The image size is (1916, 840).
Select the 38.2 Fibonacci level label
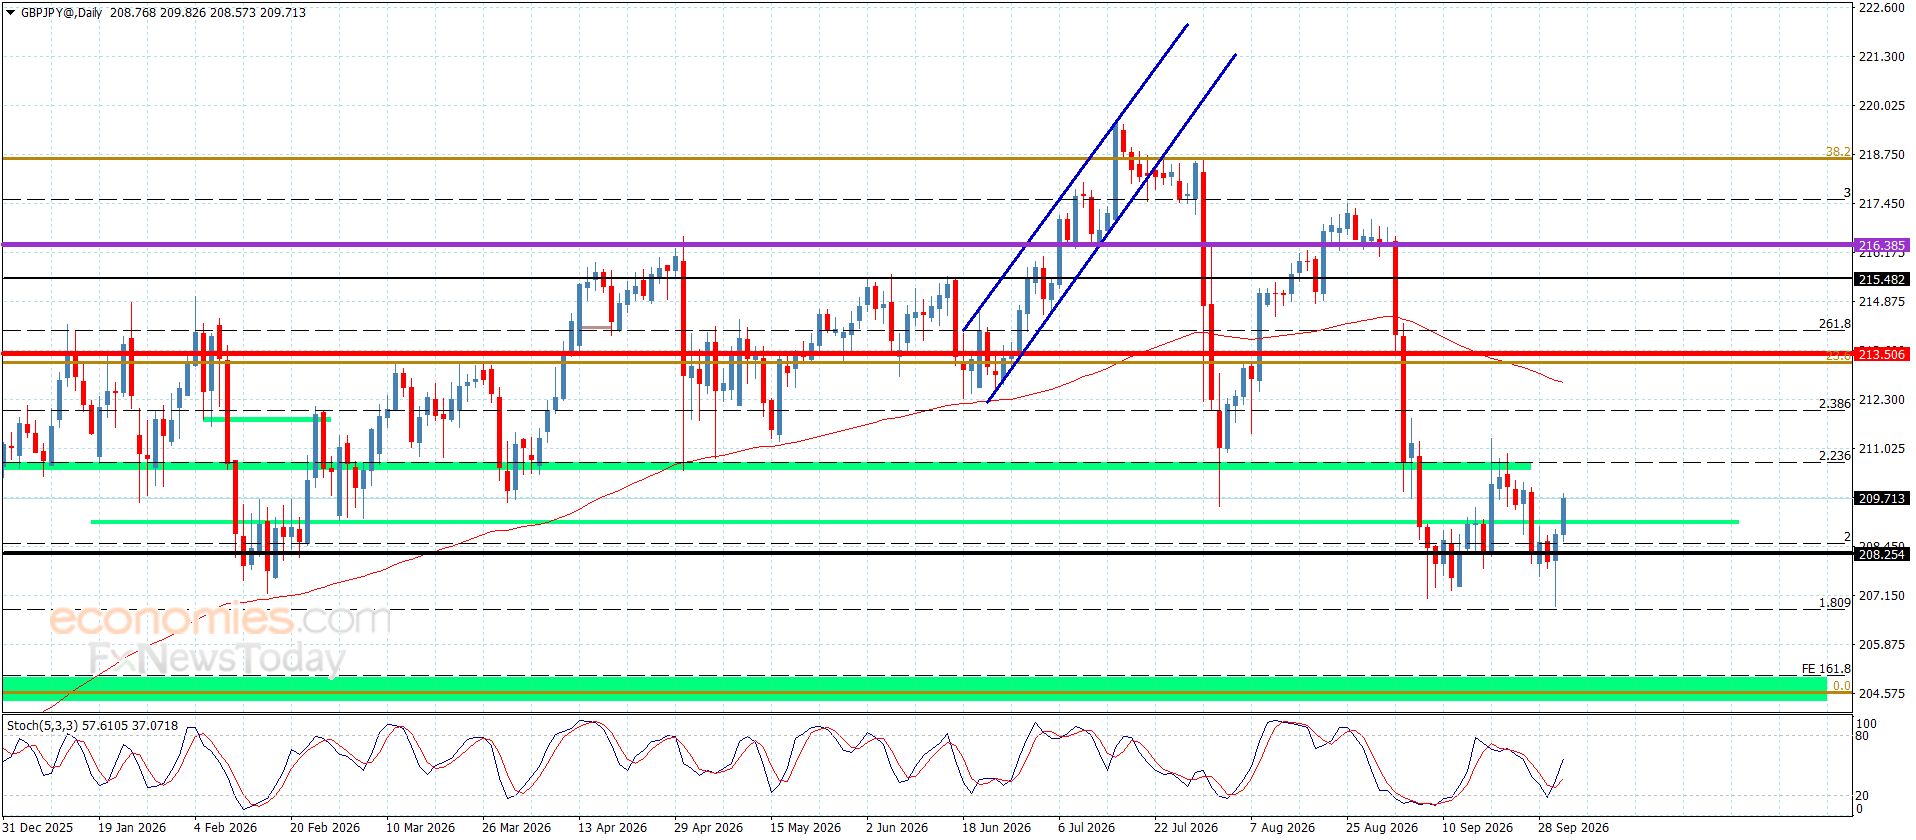coord(1838,152)
